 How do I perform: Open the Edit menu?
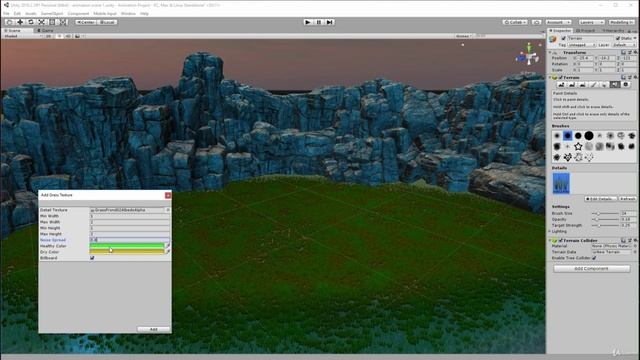point(17,13)
